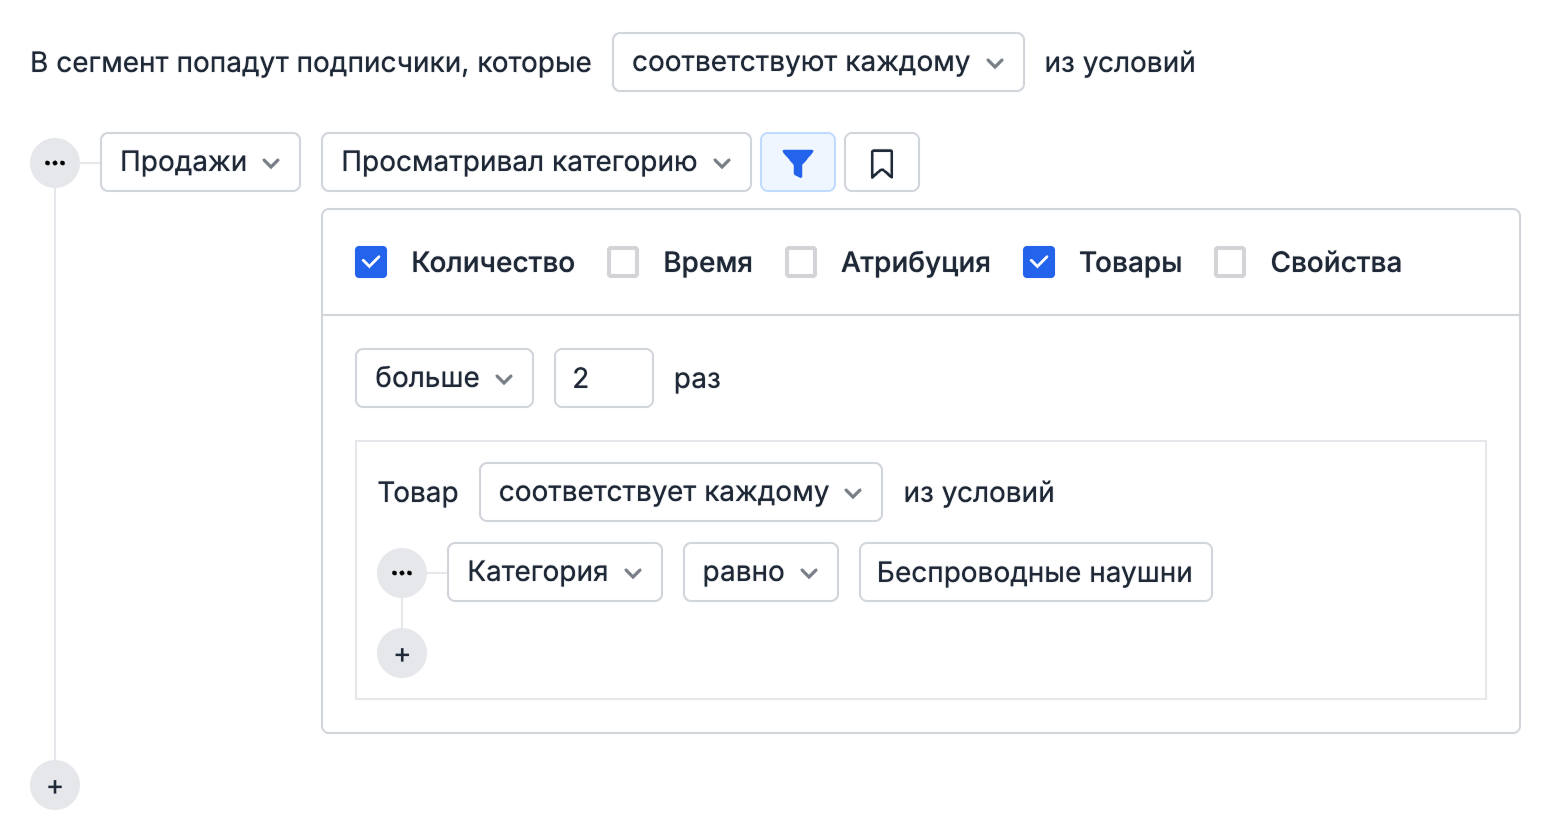The image size is (1548, 834).
Task: Click the bookmark icon to save condition
Action: coord(881,161)
